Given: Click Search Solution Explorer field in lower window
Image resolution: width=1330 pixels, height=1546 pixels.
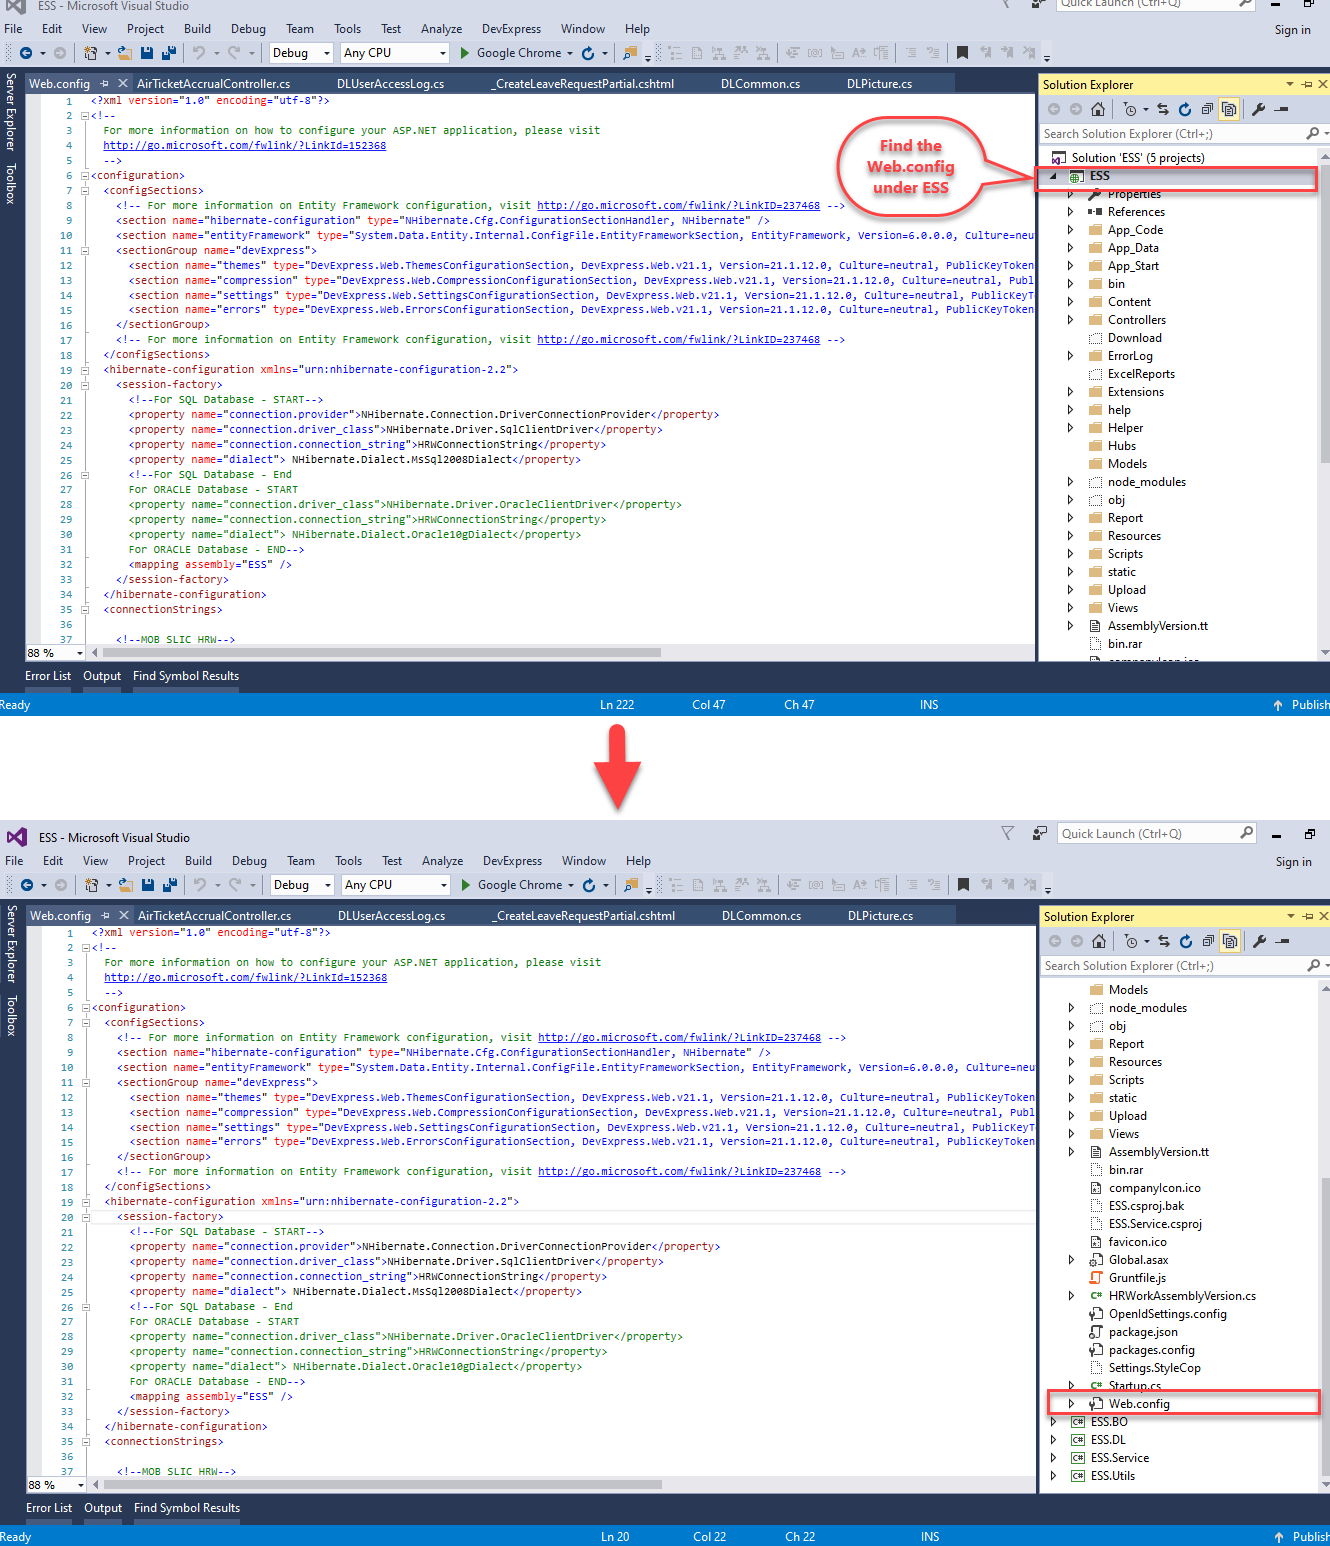Looking at the screenshot, I should pyautogui.click(x=1170, y=966).
